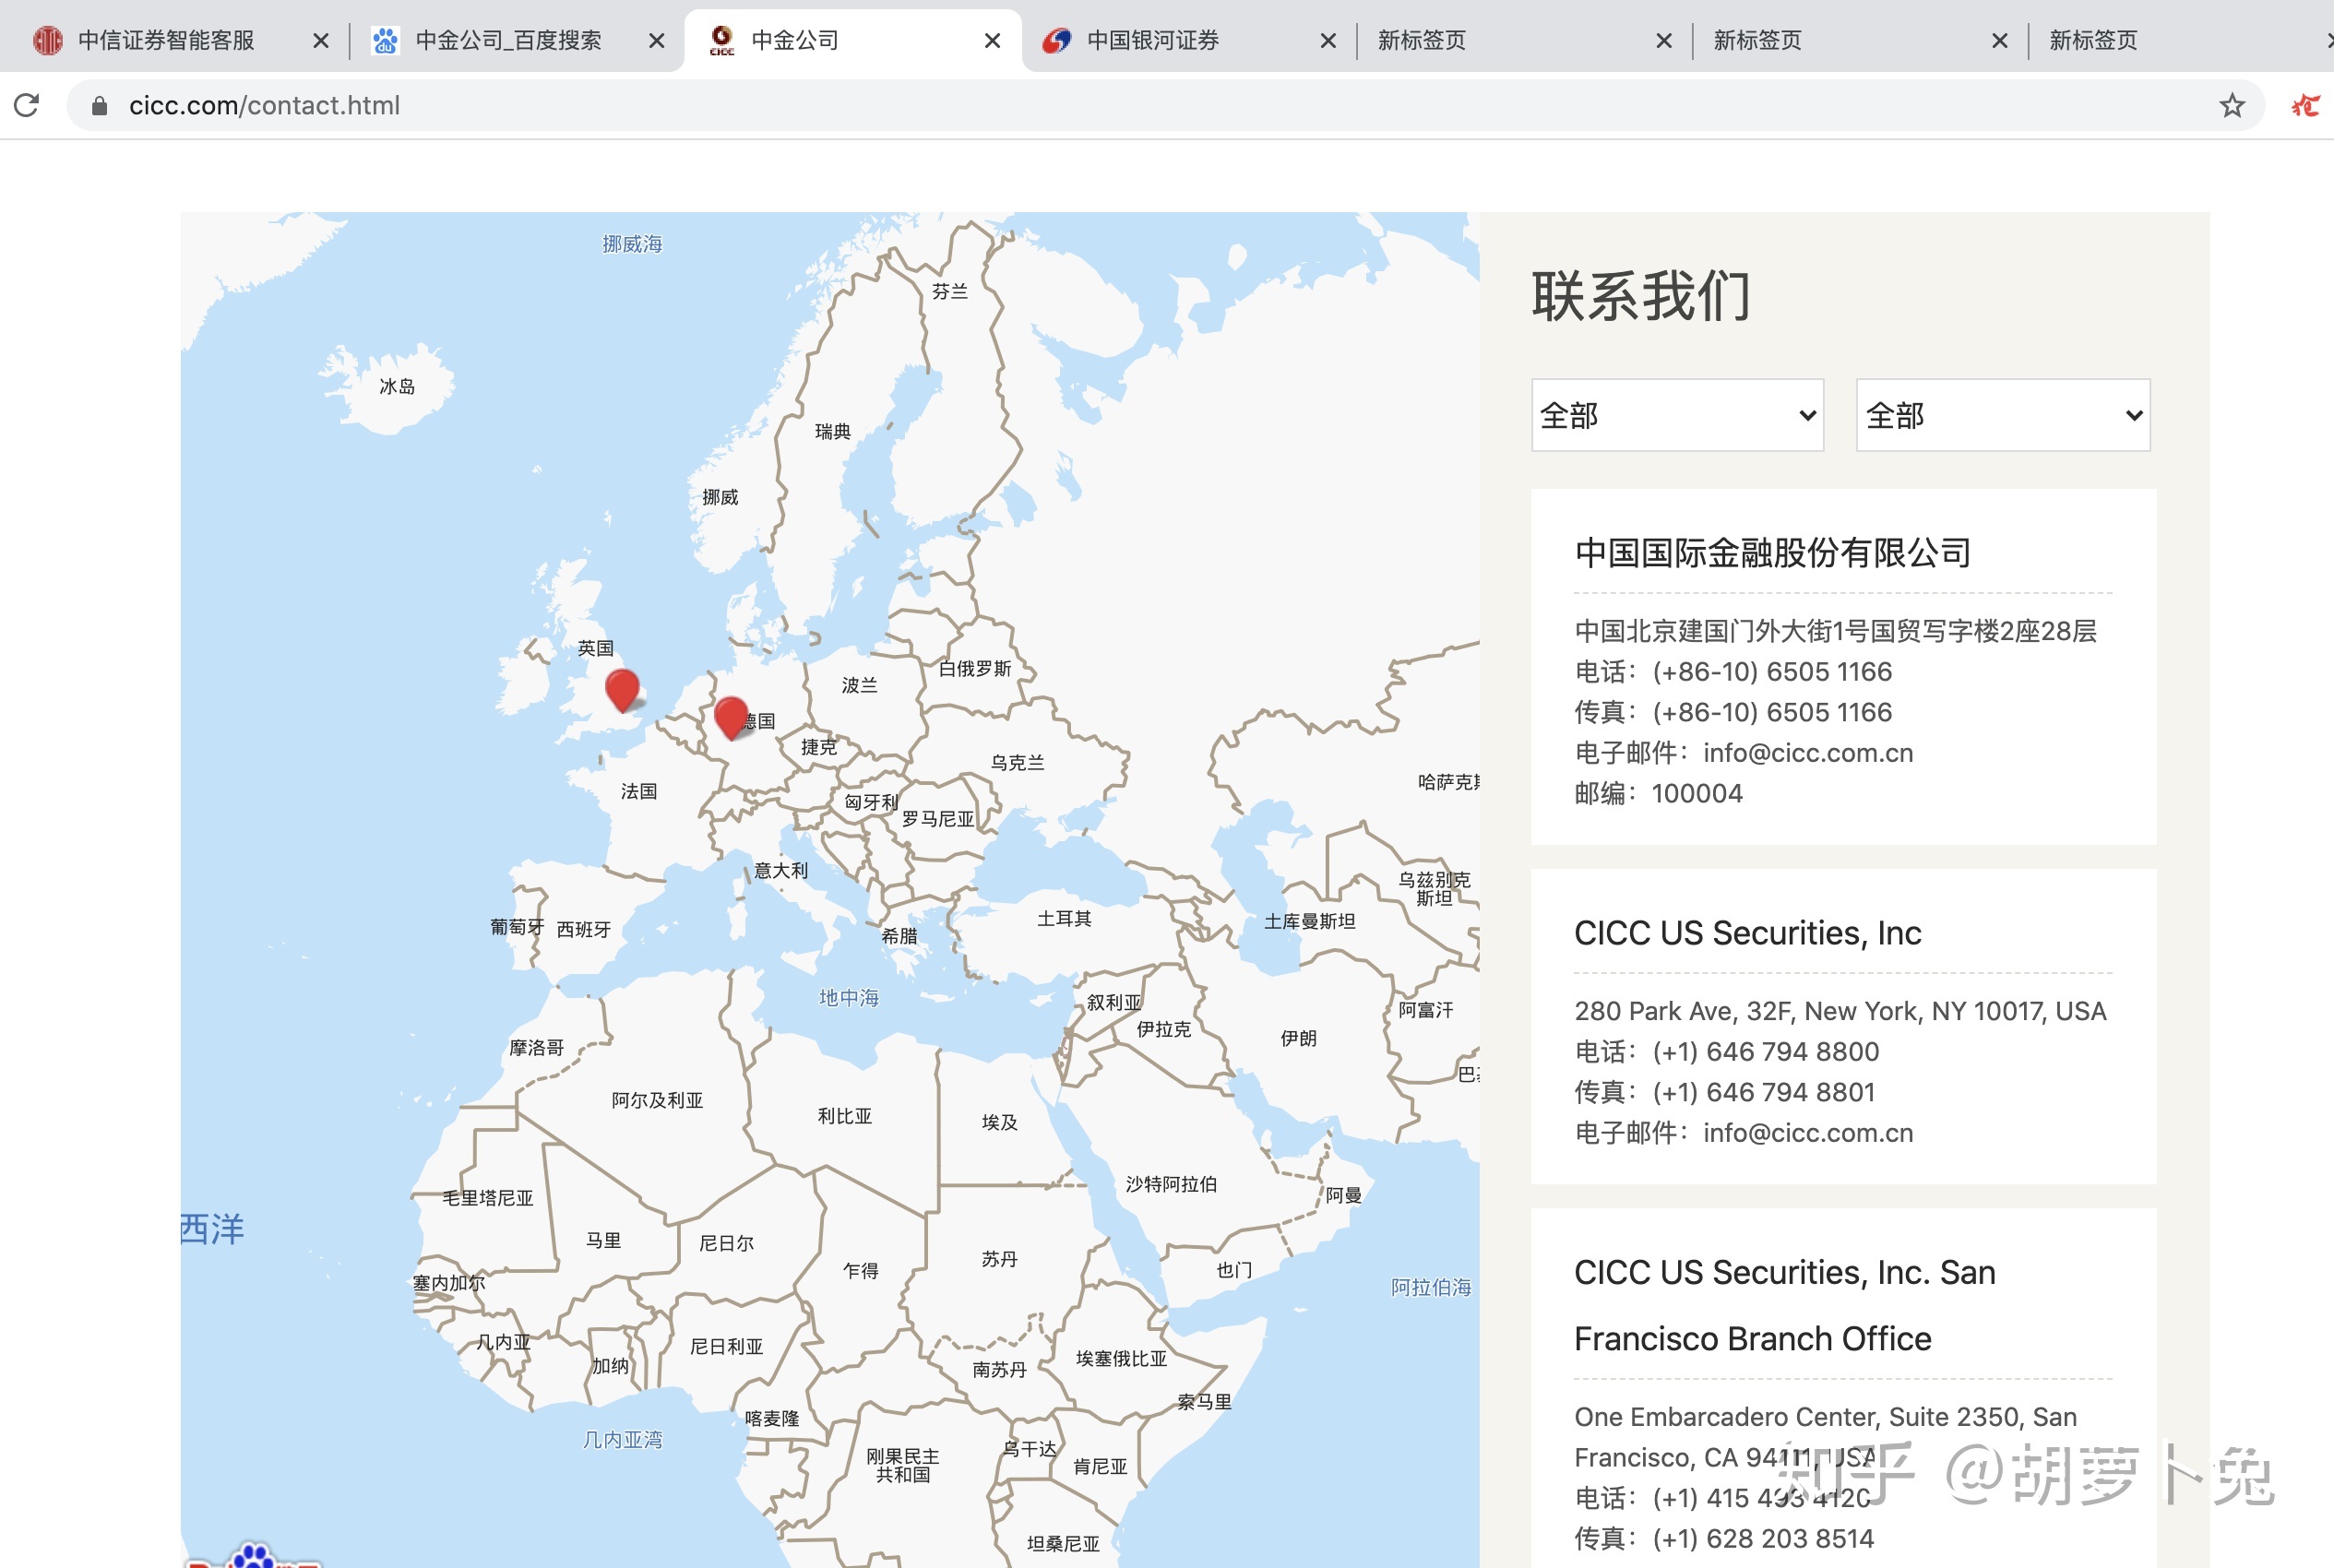
Task: Click the 联系我们 heading
Action: (x=1641, y=296)
